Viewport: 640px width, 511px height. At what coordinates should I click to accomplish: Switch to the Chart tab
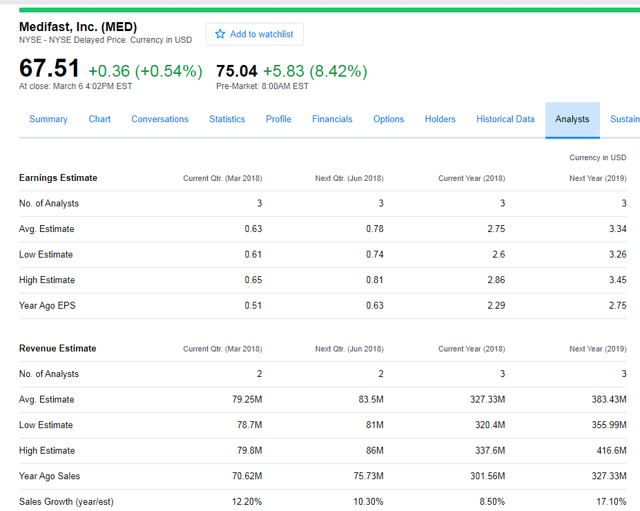point(100,119)
